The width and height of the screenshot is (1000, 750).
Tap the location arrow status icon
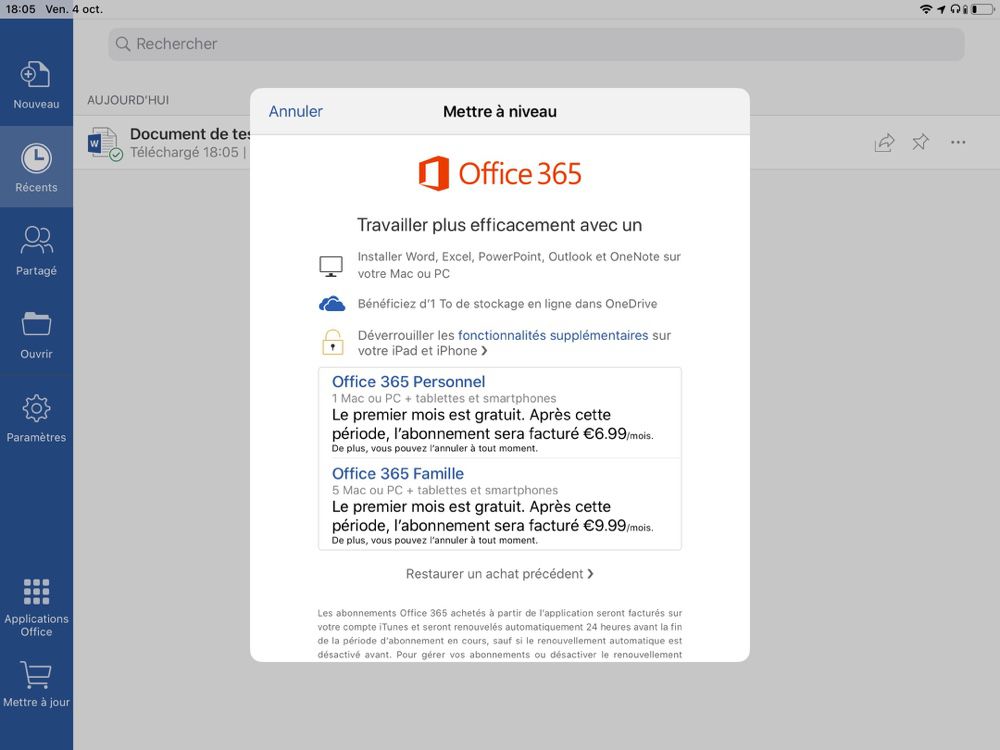[941, 9]
